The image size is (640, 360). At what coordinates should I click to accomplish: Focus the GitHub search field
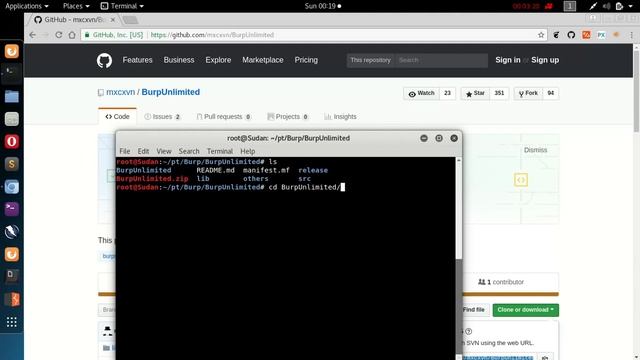442,60
